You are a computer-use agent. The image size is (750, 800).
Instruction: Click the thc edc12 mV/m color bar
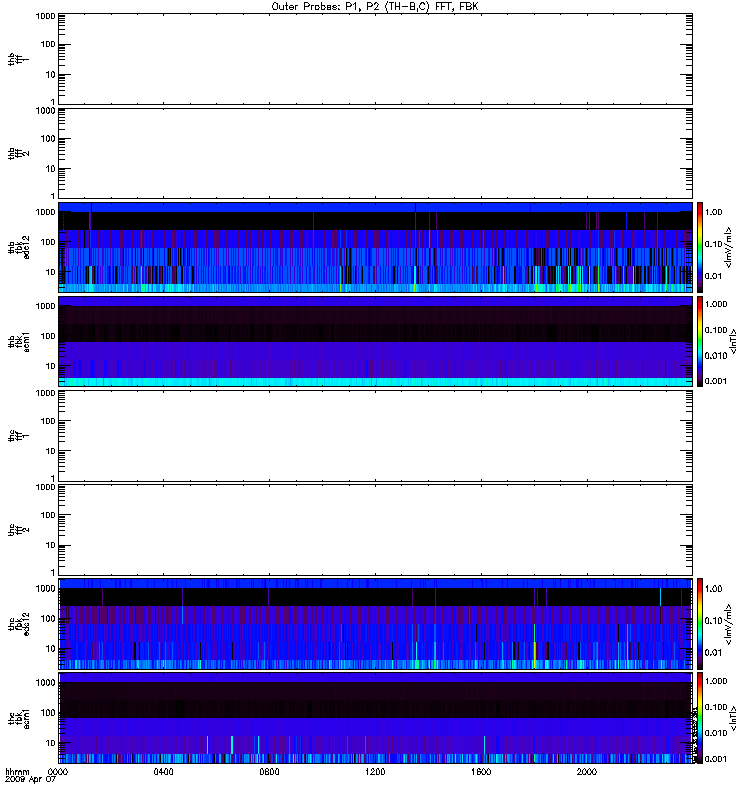pos(700,624)
